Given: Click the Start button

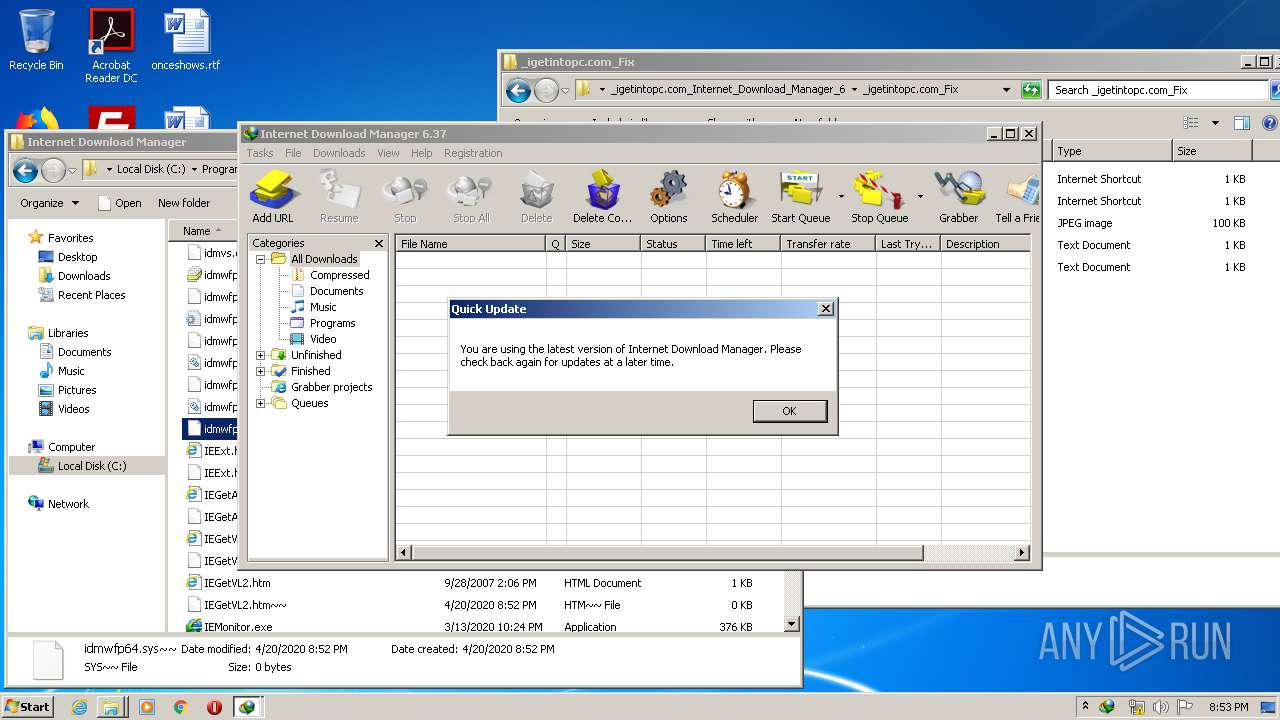Looking at the screenshot, I should click(28, 706).
